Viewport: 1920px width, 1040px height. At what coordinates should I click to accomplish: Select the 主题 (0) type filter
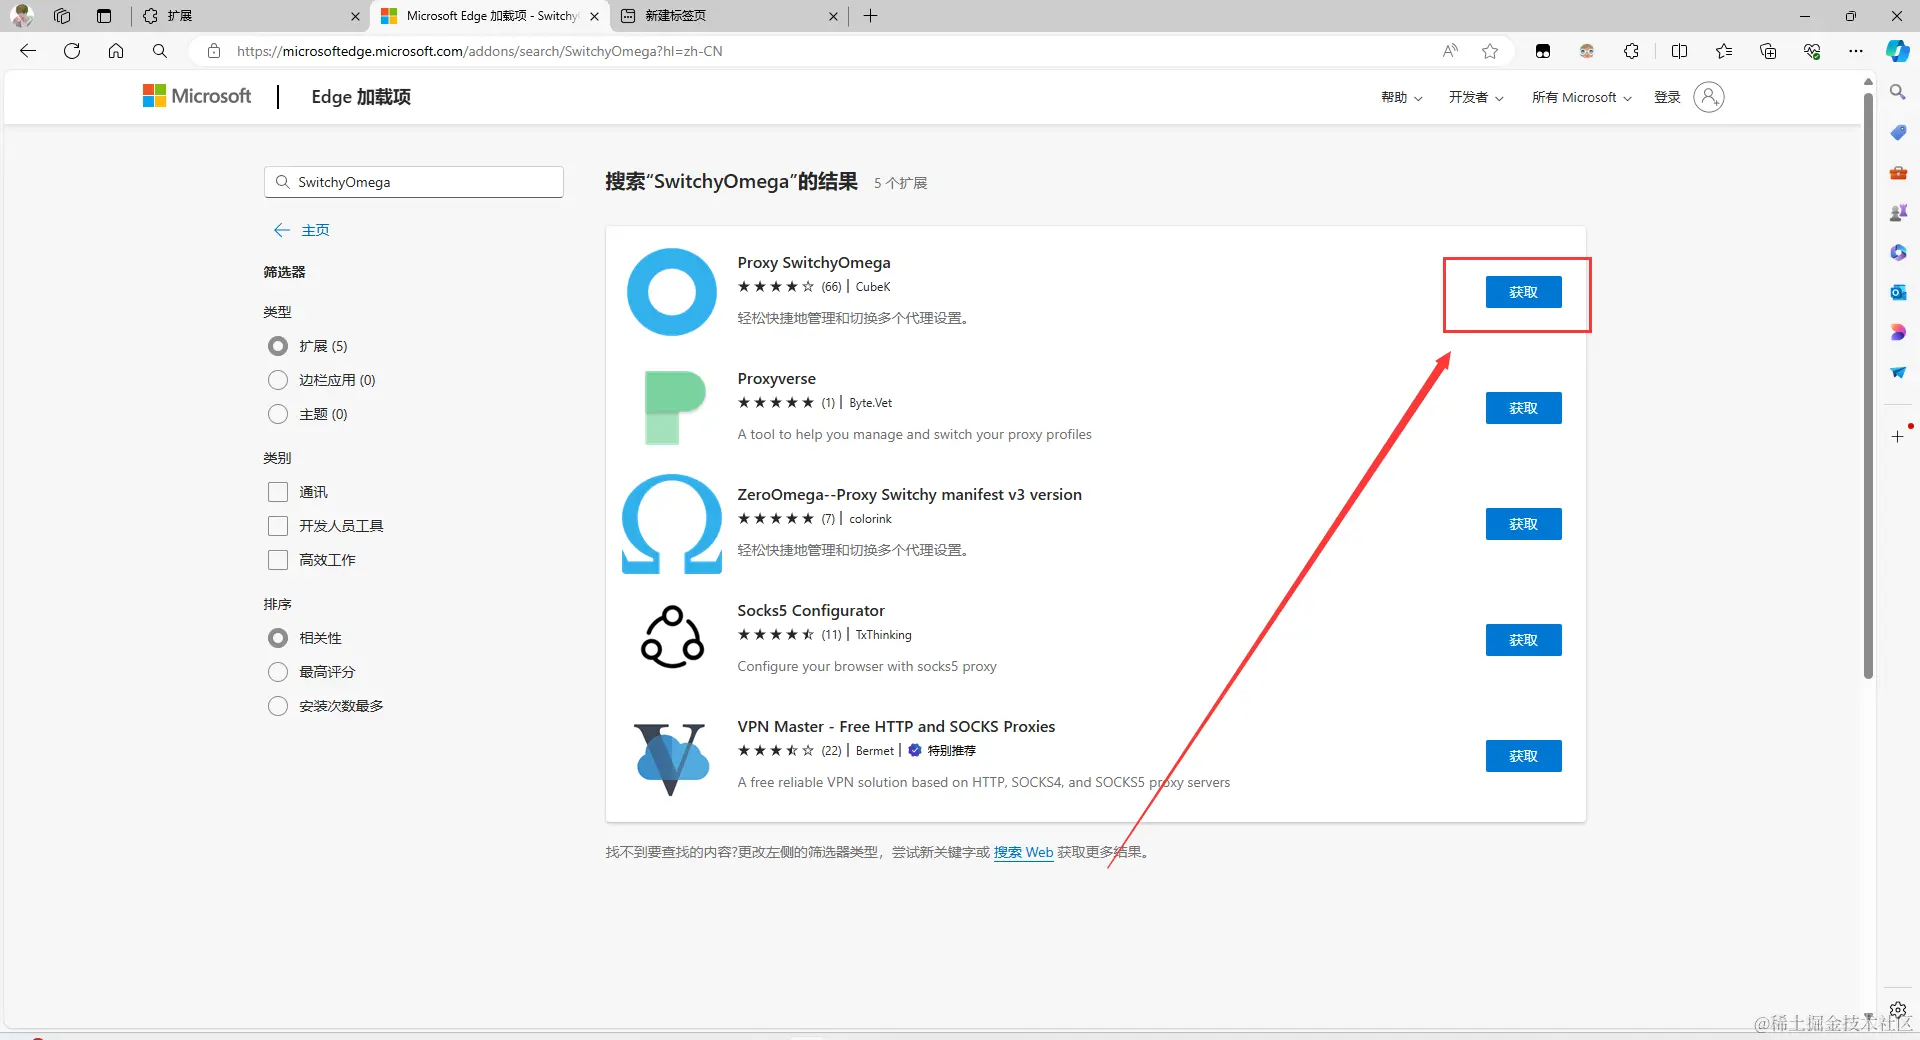(x=278, y=414)
